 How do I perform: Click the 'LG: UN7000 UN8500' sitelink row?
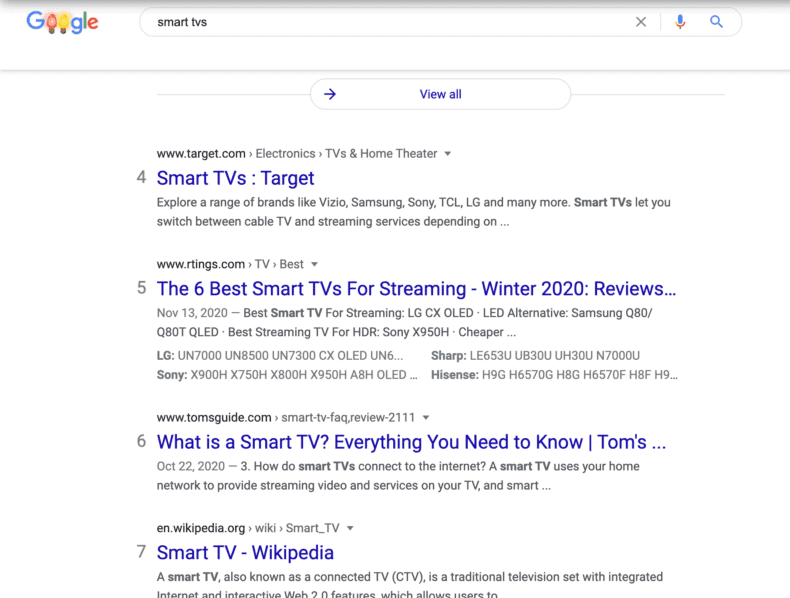pos(280,356)
